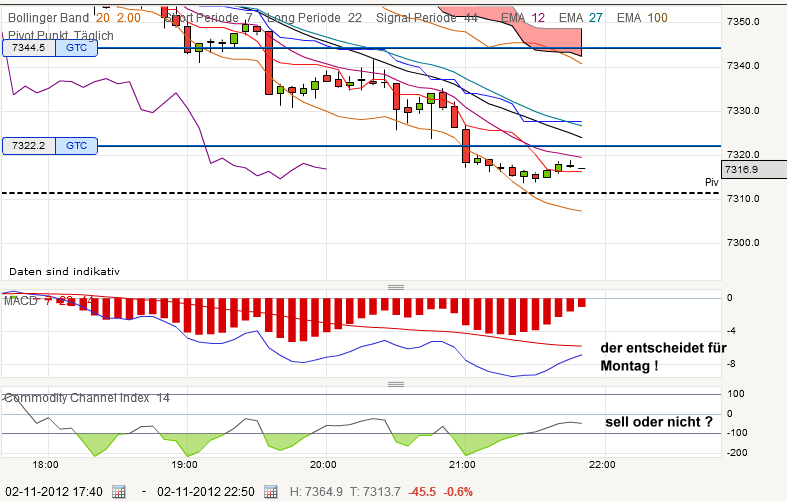Viewport: 787px width, 501px height.
Task: Click the EMA 100 indicator label
Action: (642, 18)
